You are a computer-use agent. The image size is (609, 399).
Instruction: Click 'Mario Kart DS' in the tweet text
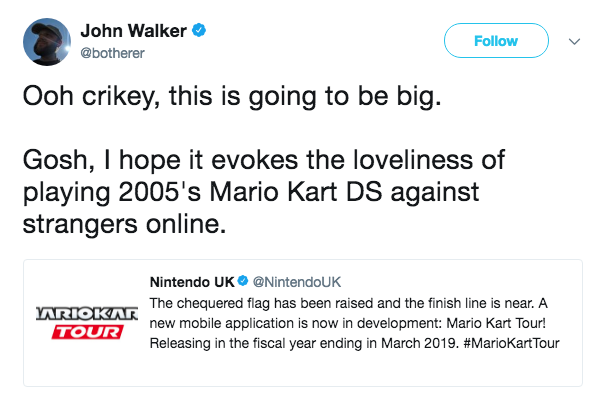[296, 192]
